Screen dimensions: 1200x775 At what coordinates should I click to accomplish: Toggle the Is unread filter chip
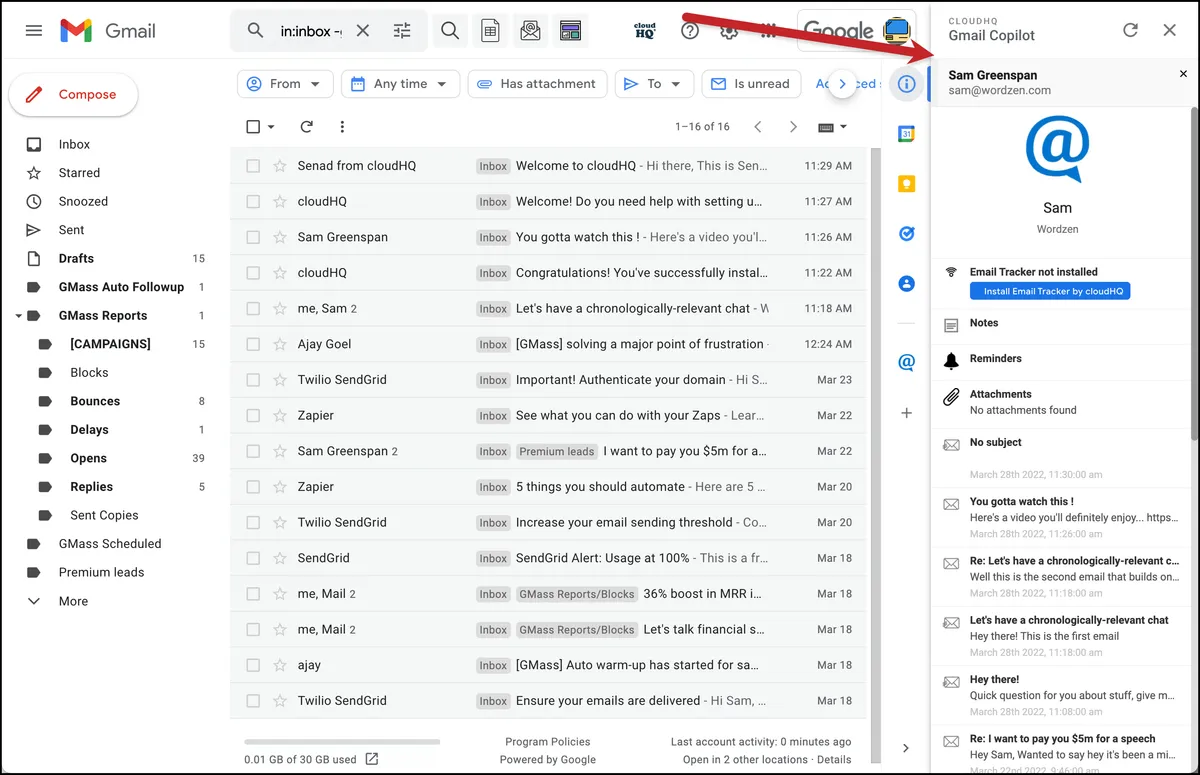(749, 84)
